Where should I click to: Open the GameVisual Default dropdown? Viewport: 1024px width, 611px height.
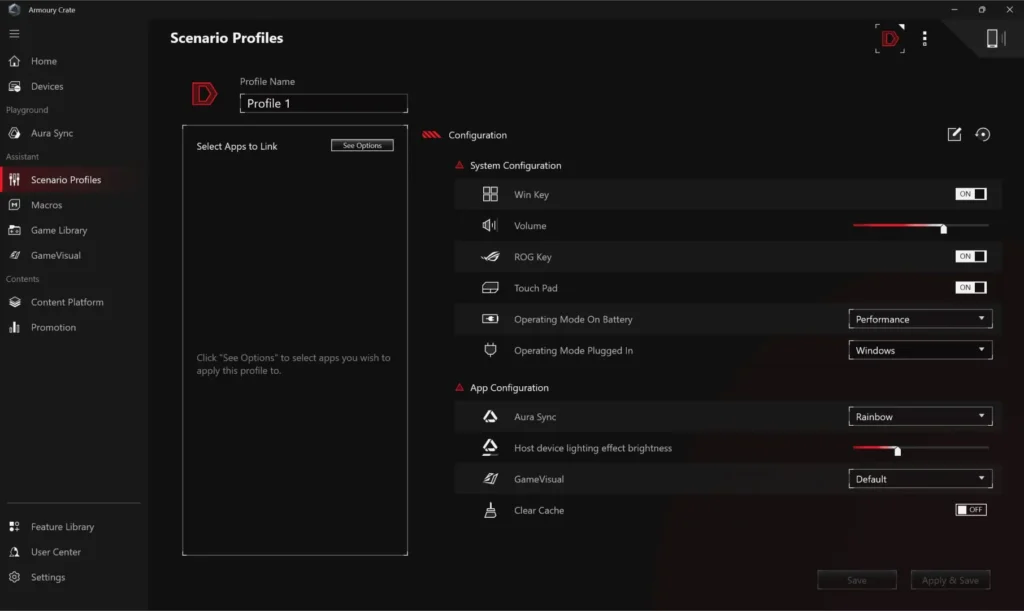coord(919,478)
